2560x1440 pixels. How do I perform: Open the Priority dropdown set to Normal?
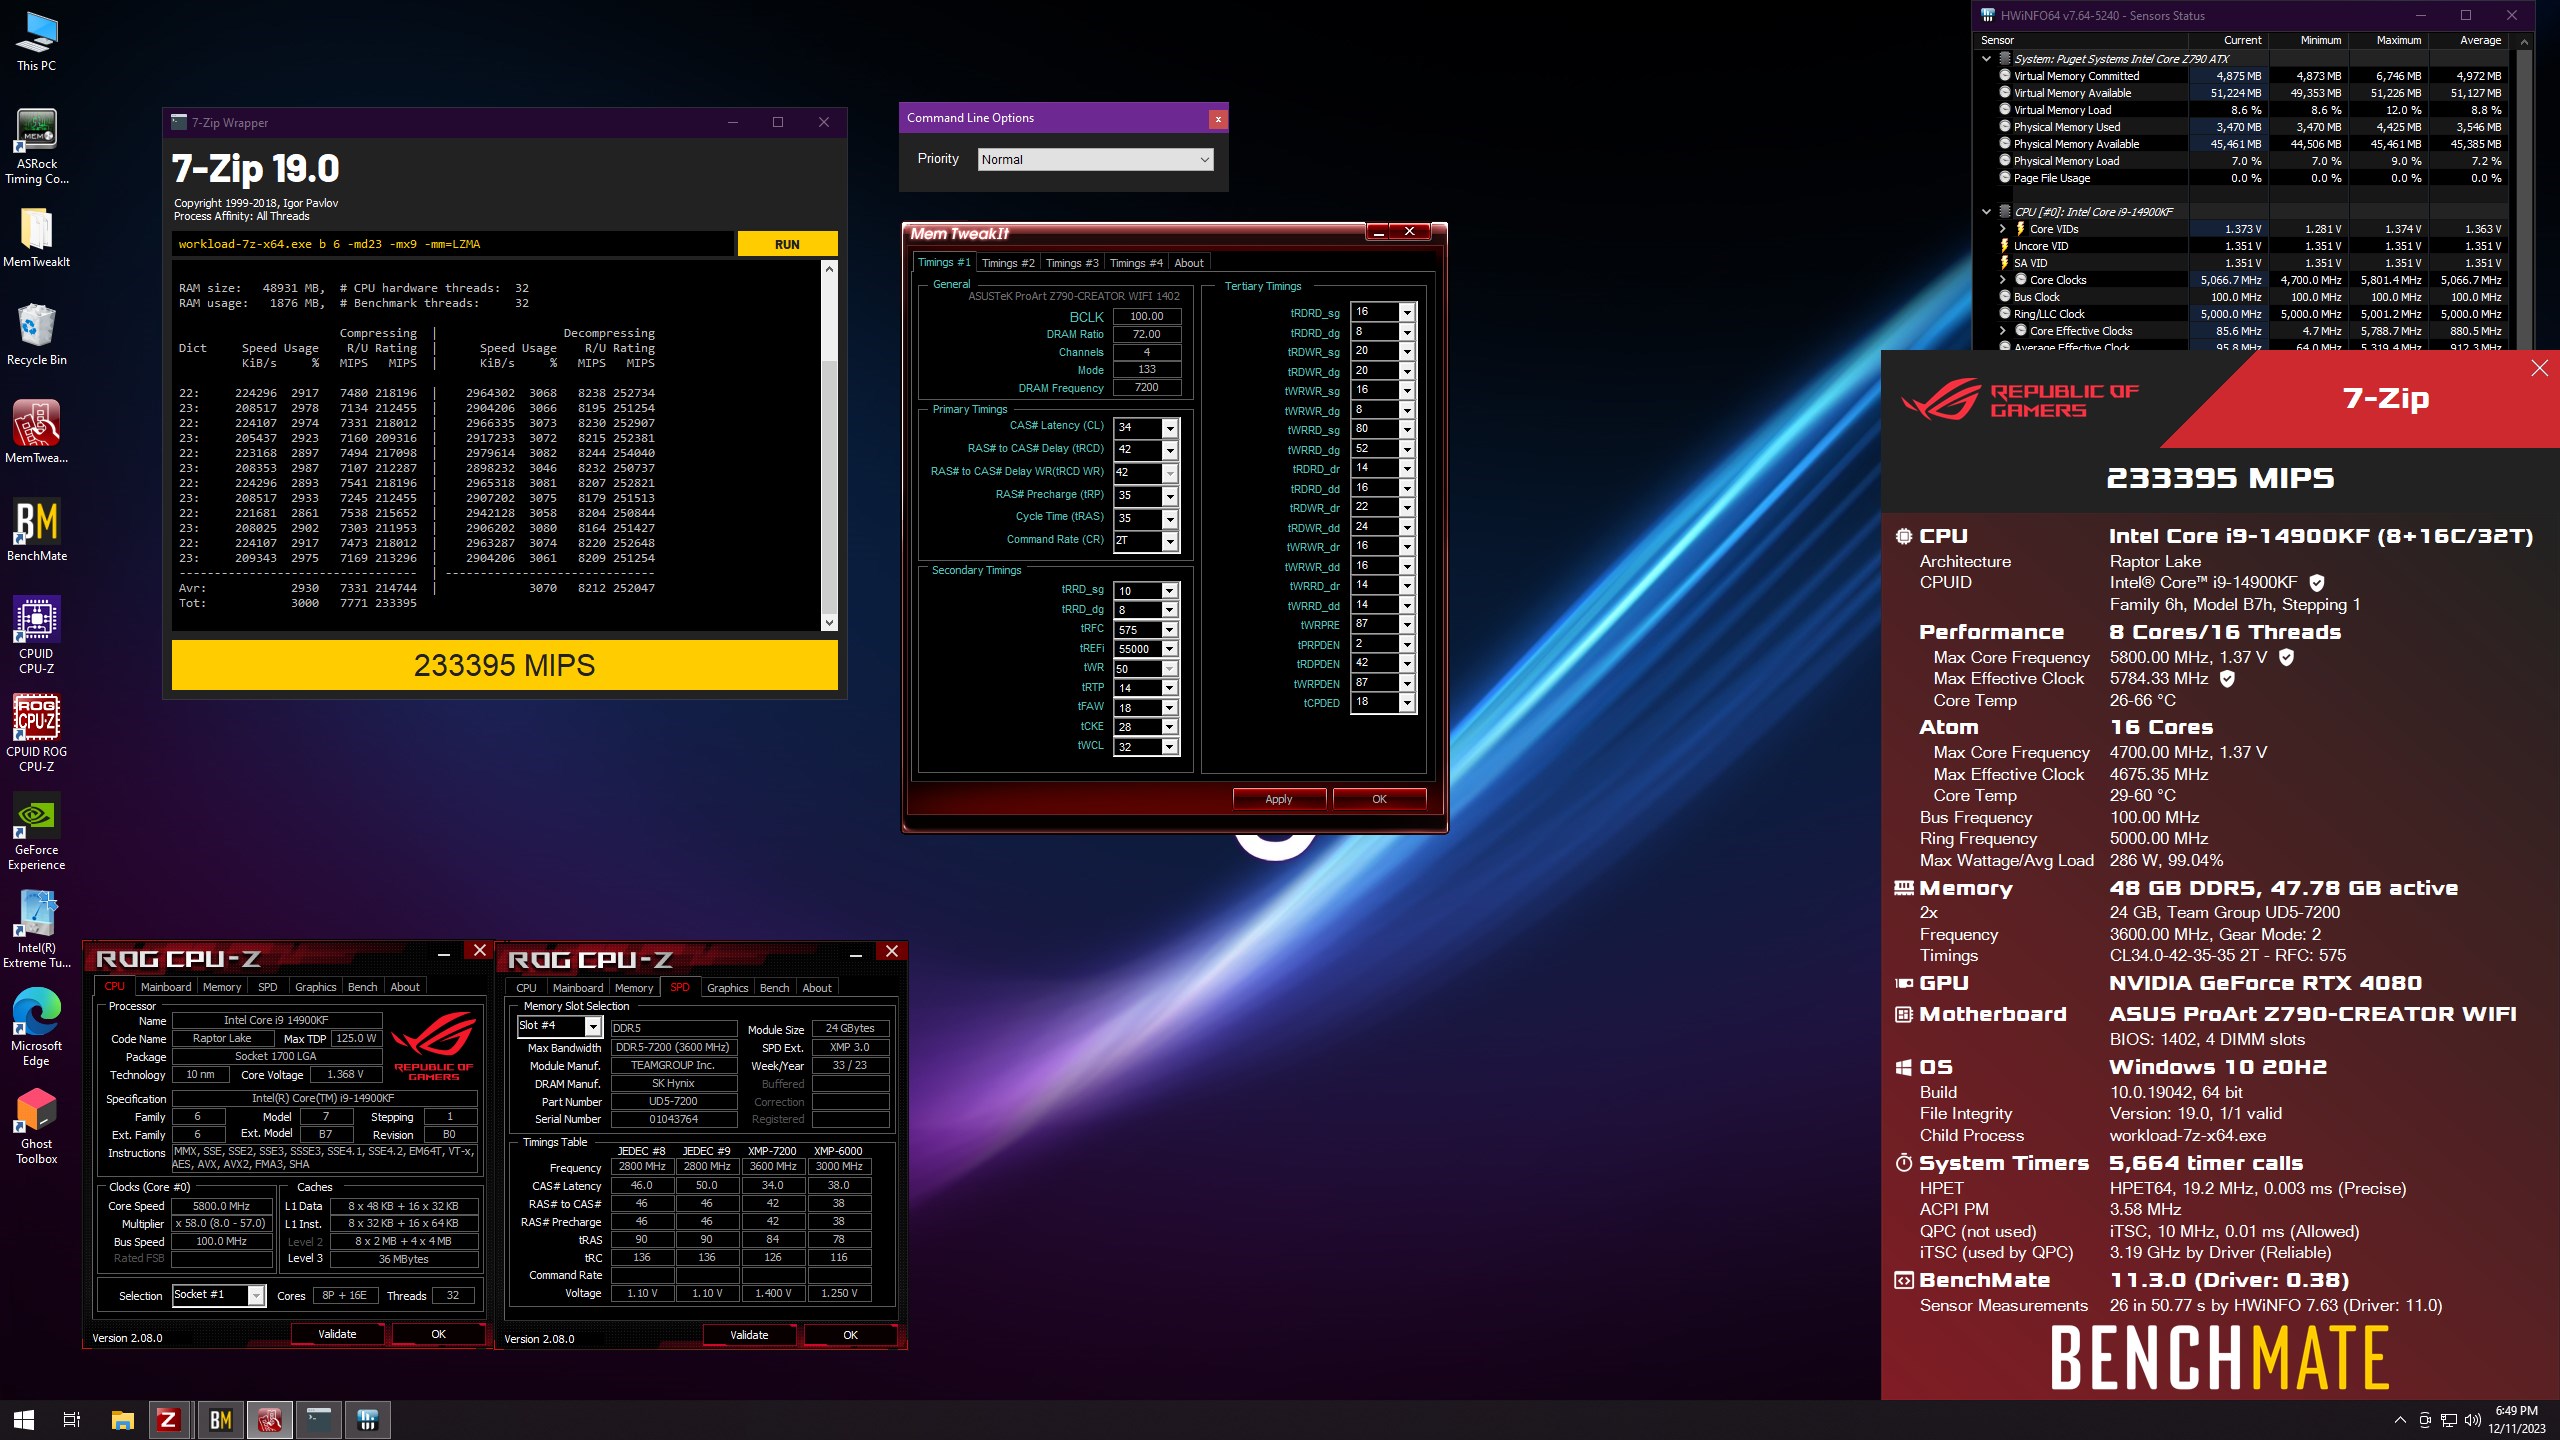click(1095, 159)
